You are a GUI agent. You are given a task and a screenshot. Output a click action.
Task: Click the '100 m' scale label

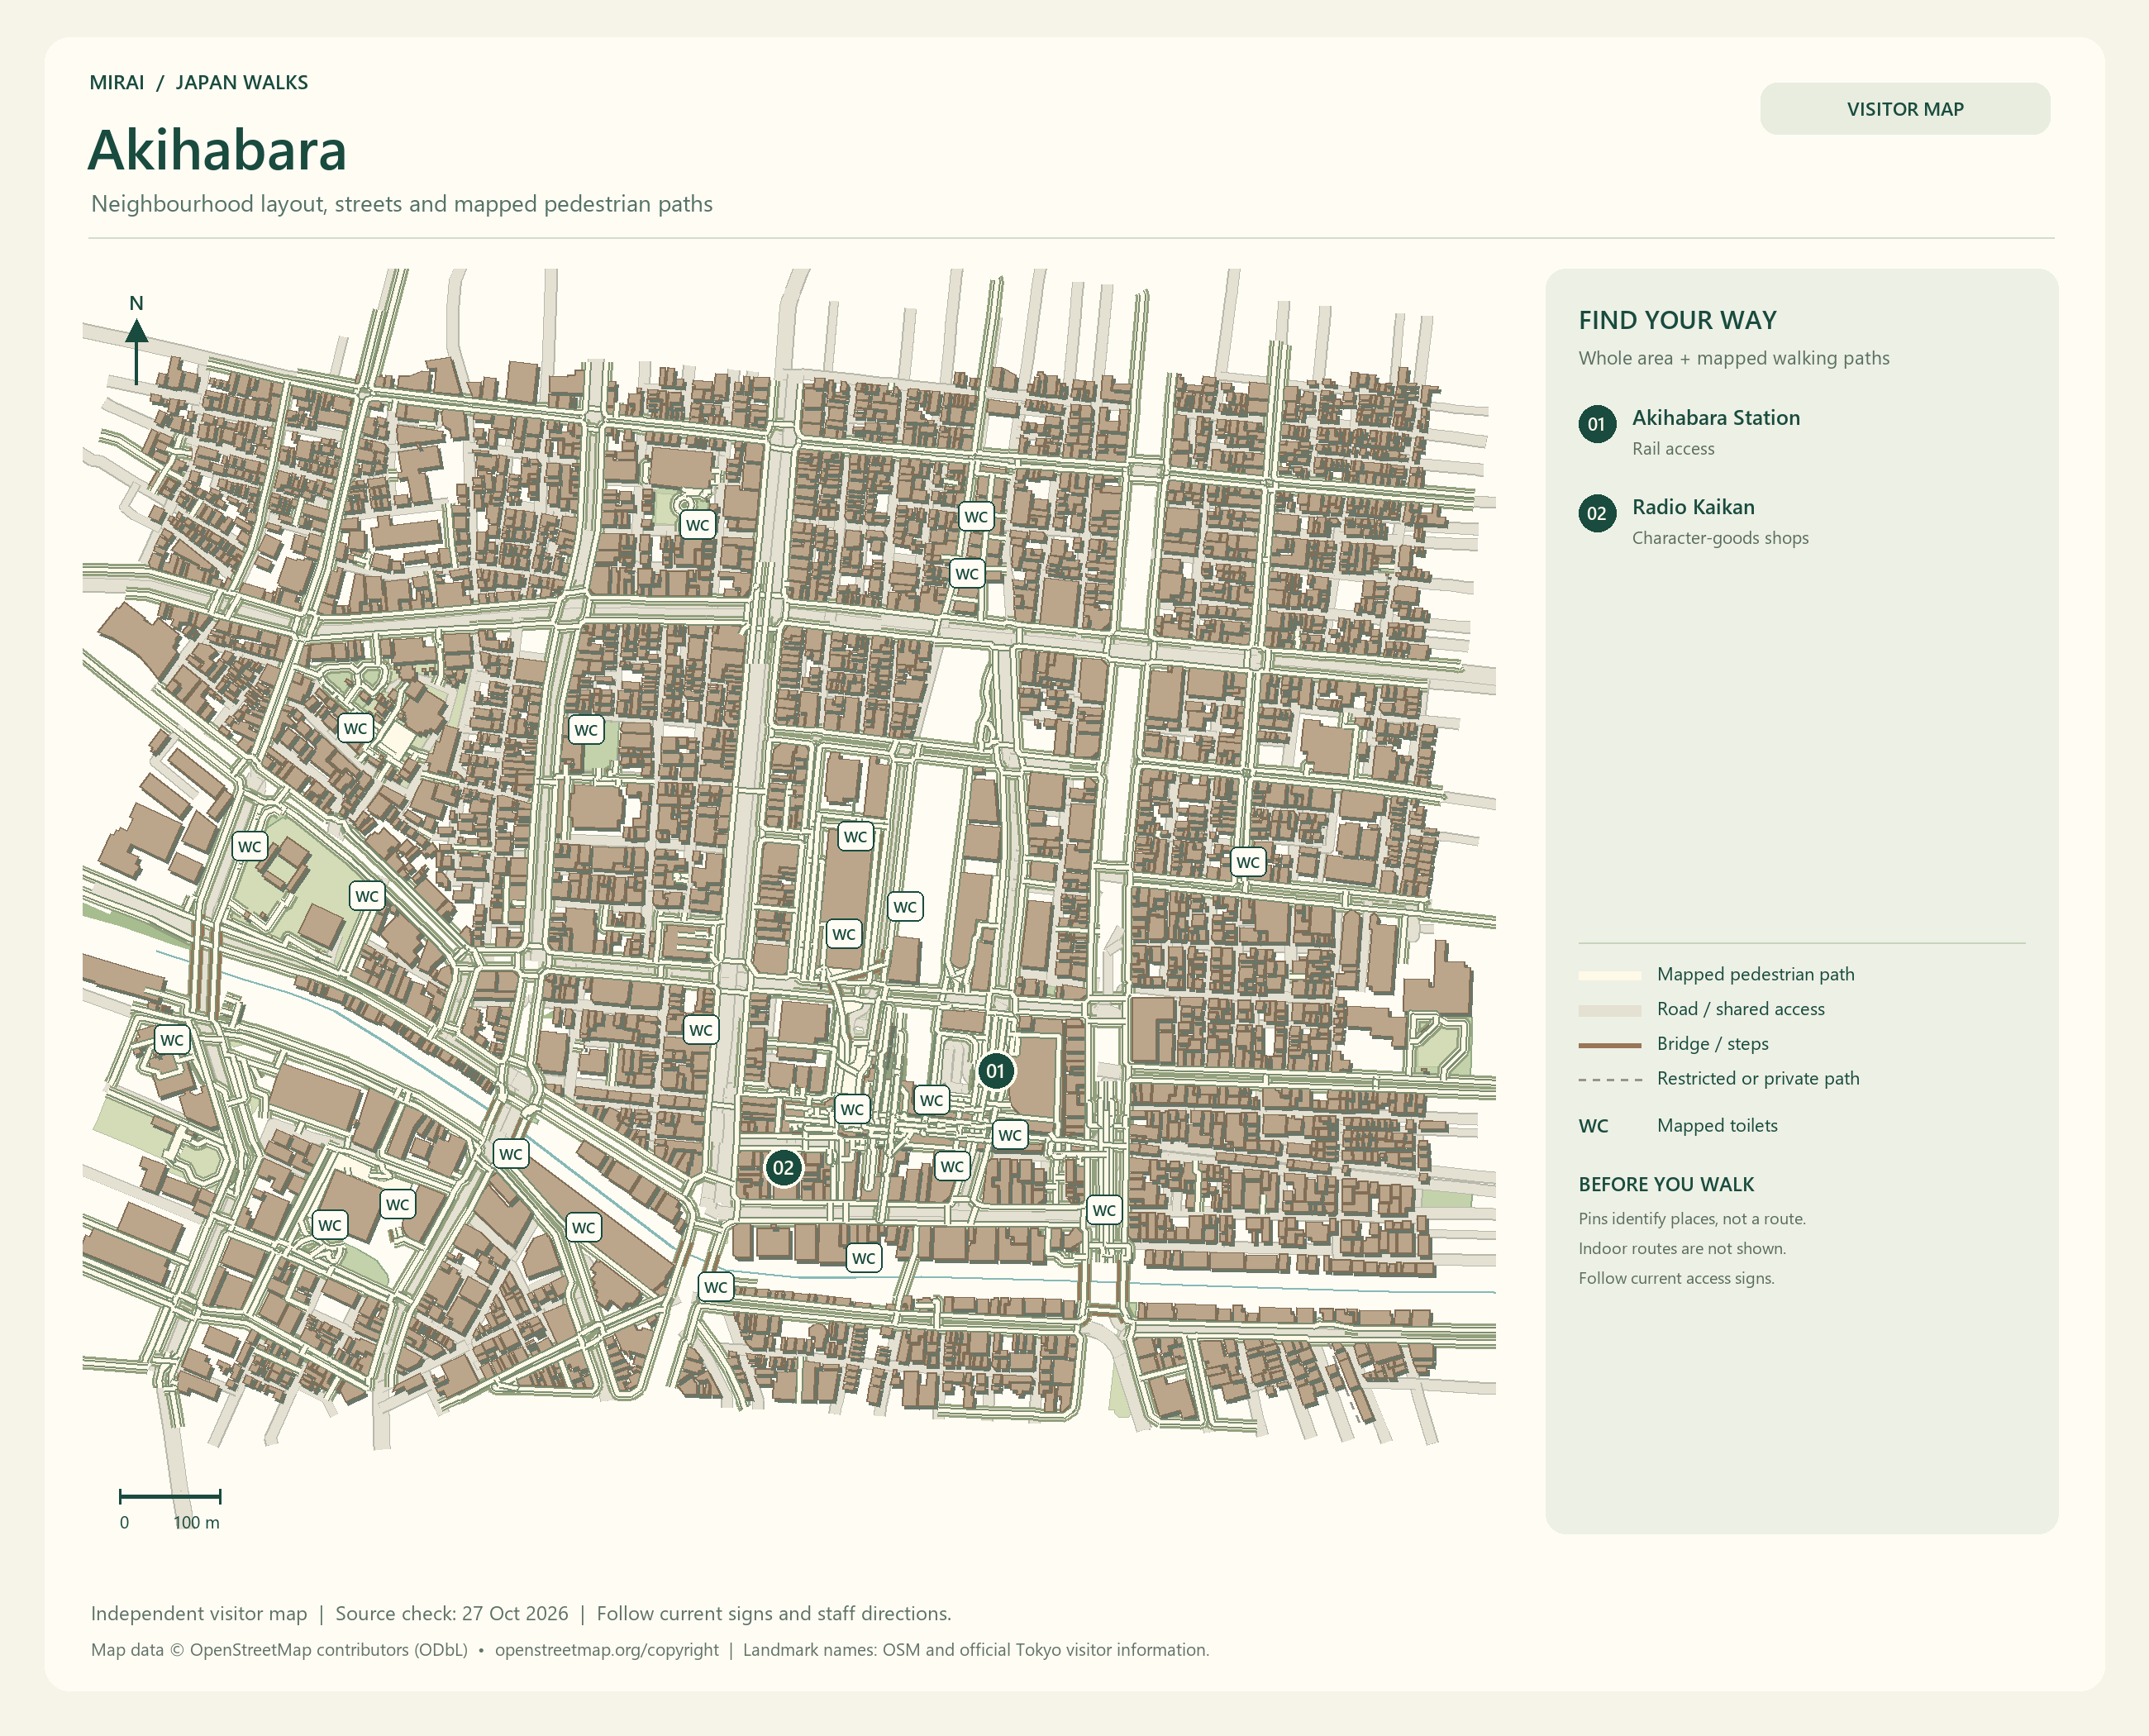tap(196, 1523)
